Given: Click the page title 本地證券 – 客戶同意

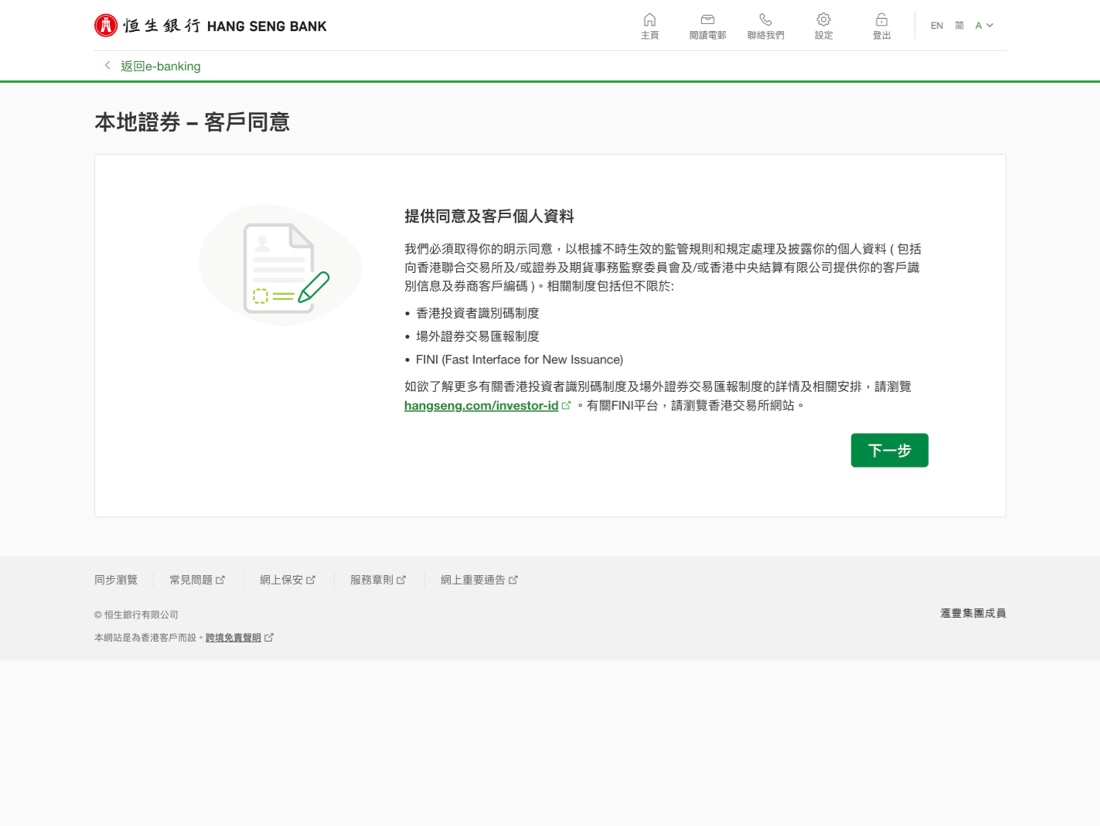Looking at the screenshot, I should coord(192,122).
